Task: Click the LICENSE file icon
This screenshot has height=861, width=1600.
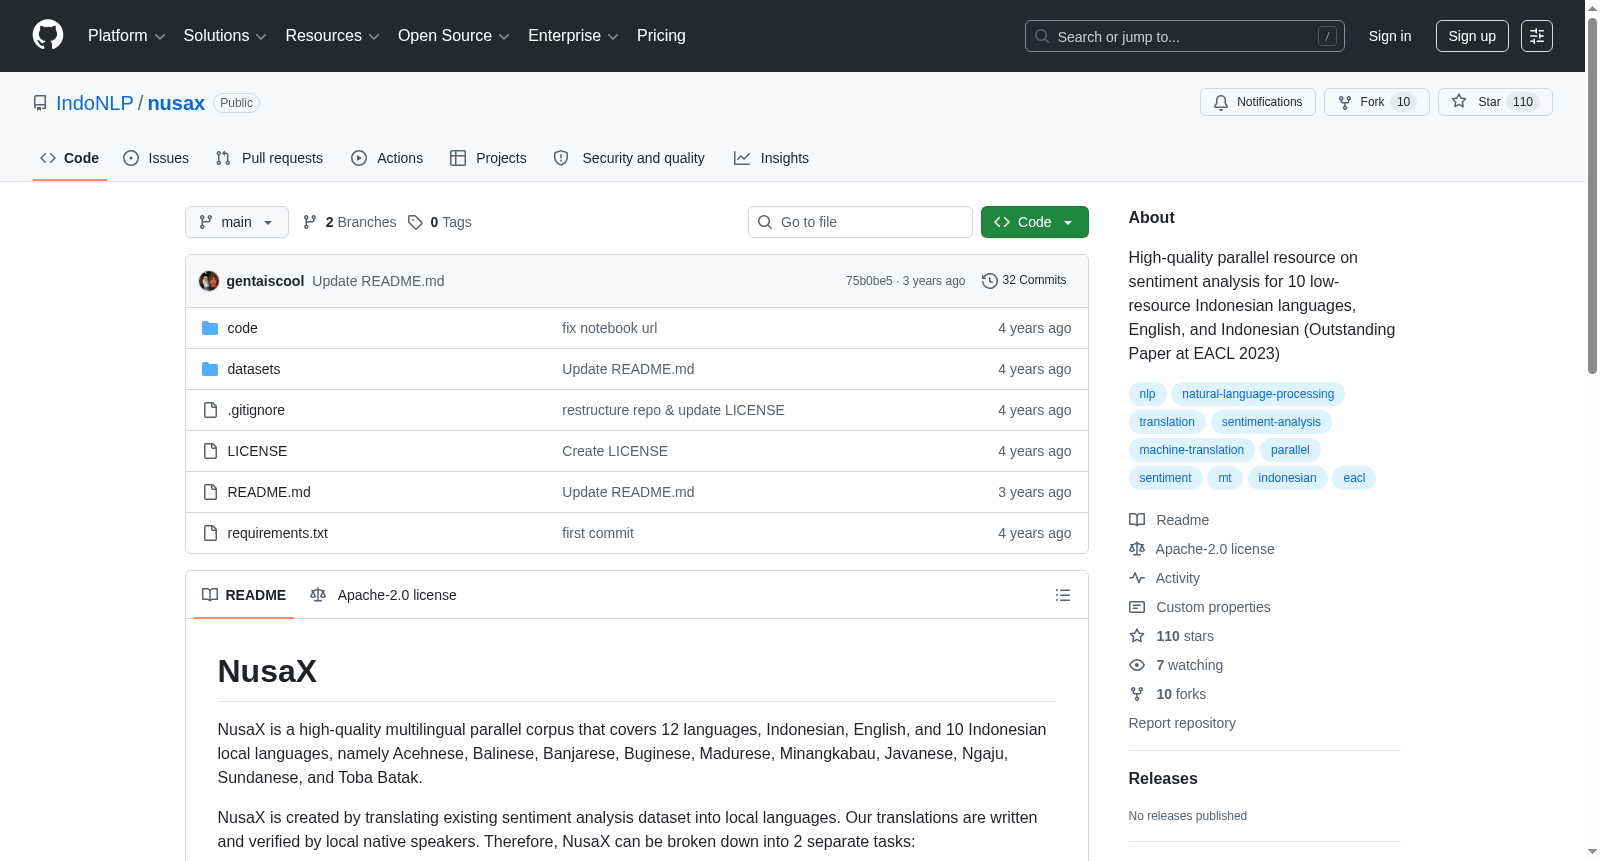Action: [210, 451]
